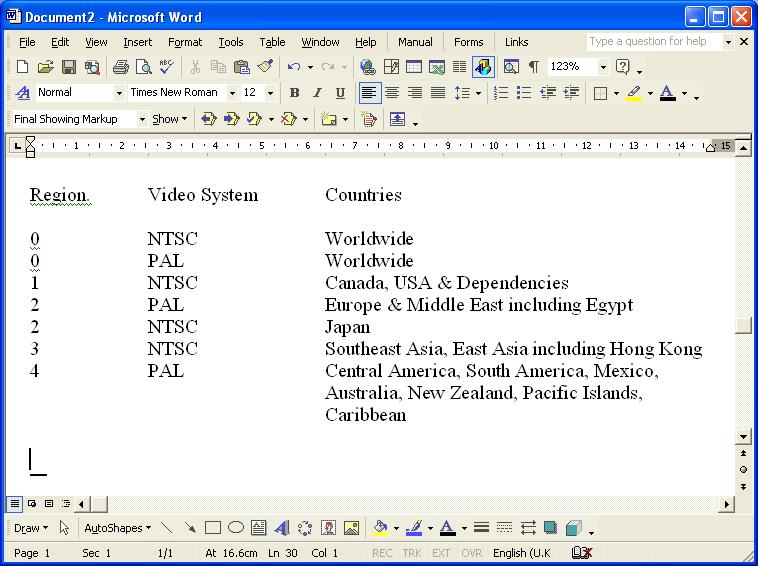Activate the Format Painter brush
758x566 pixels.
(x=265, y=67)
